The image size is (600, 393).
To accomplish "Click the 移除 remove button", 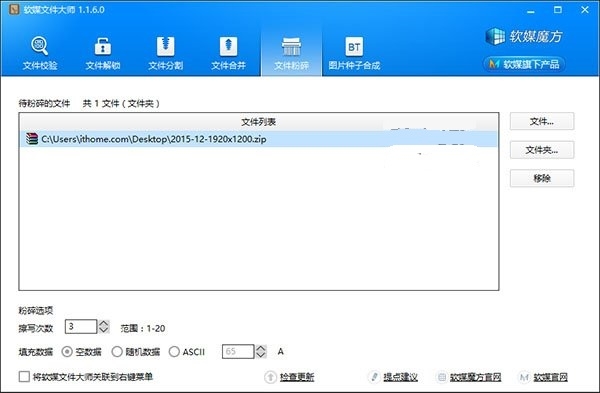I will point(542,178).
